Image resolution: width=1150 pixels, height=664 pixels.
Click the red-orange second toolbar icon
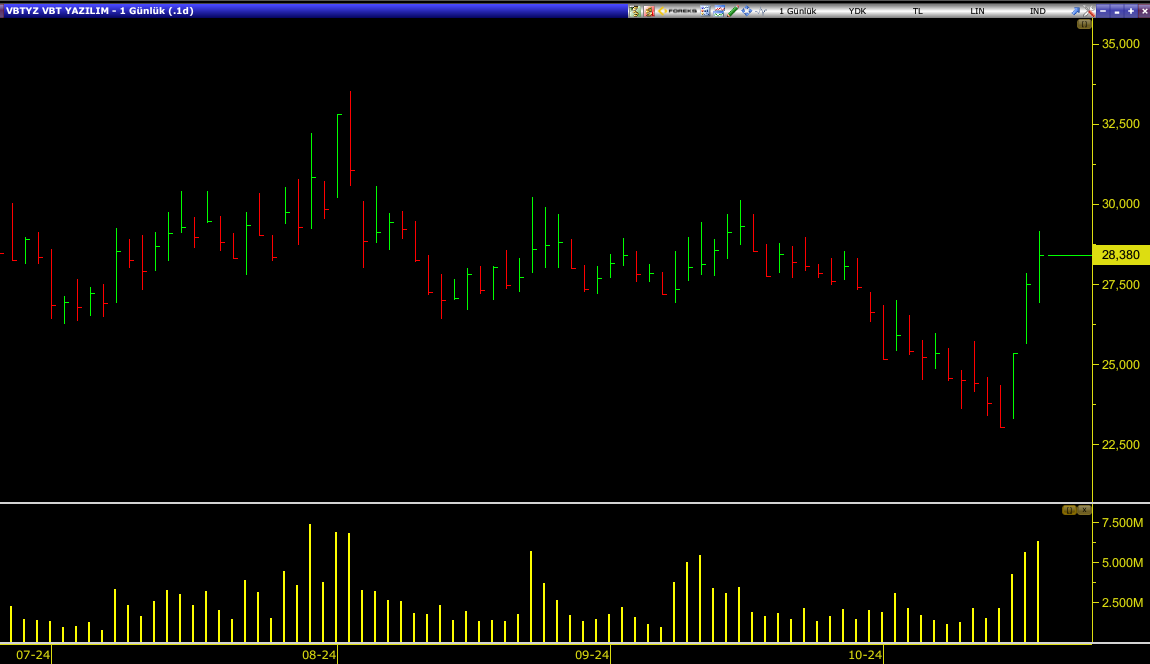pyautogui.click(x=649, y=11)
